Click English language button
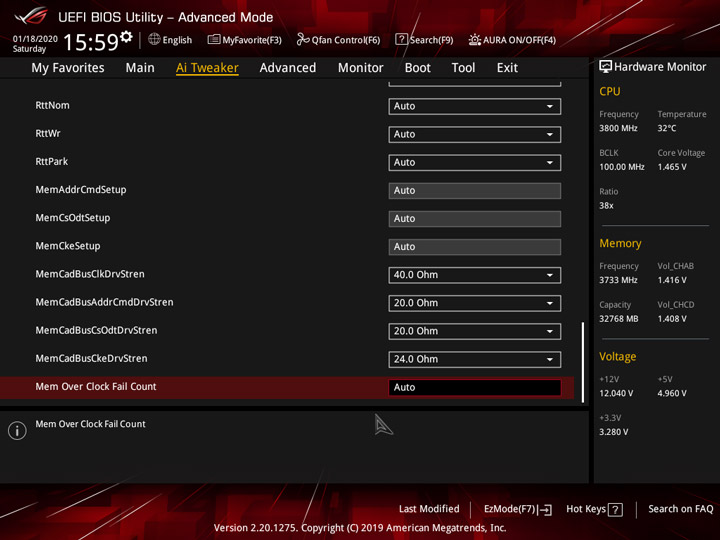Image resolution: width=720 pixels, height=540 pixels. (170, 40)
